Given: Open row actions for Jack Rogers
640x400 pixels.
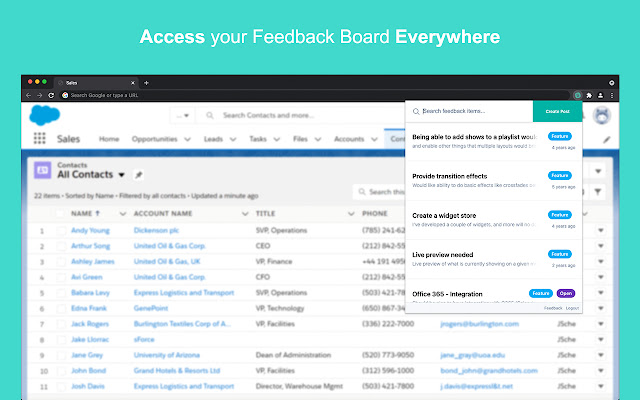Looking at the screenshot, I should tap(600, 324).
